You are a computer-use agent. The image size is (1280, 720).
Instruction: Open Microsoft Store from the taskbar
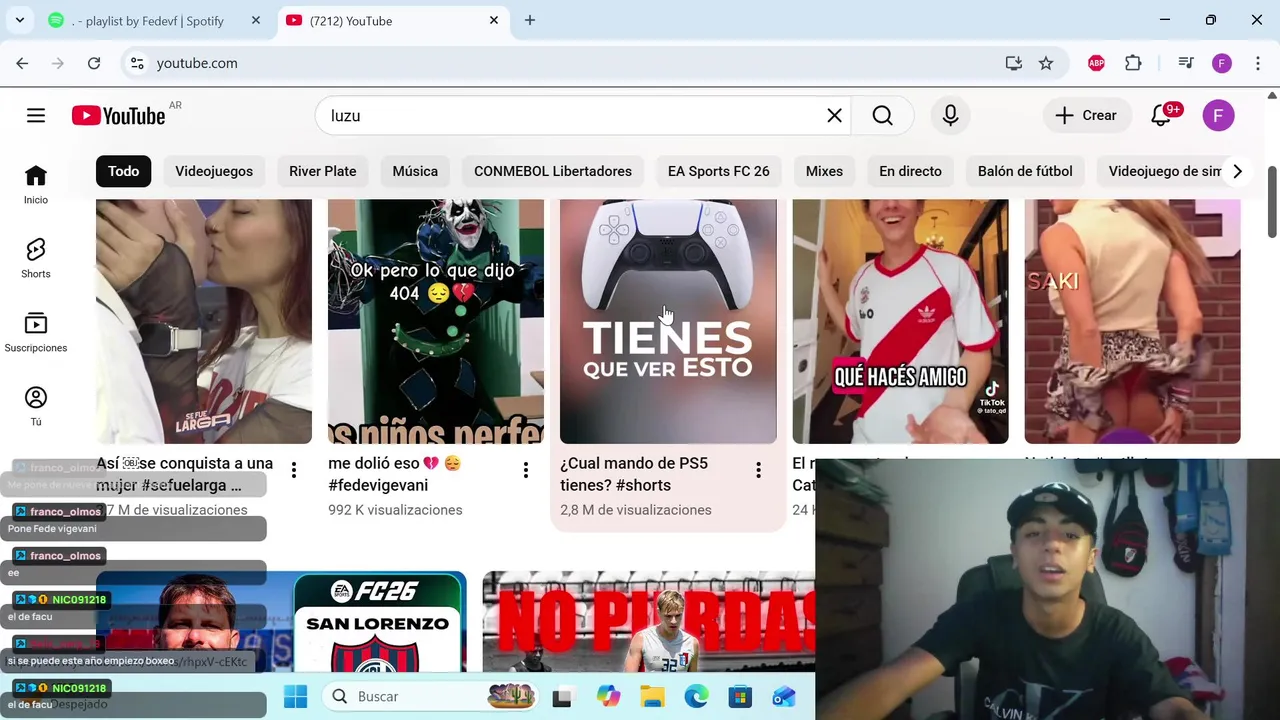740,697
